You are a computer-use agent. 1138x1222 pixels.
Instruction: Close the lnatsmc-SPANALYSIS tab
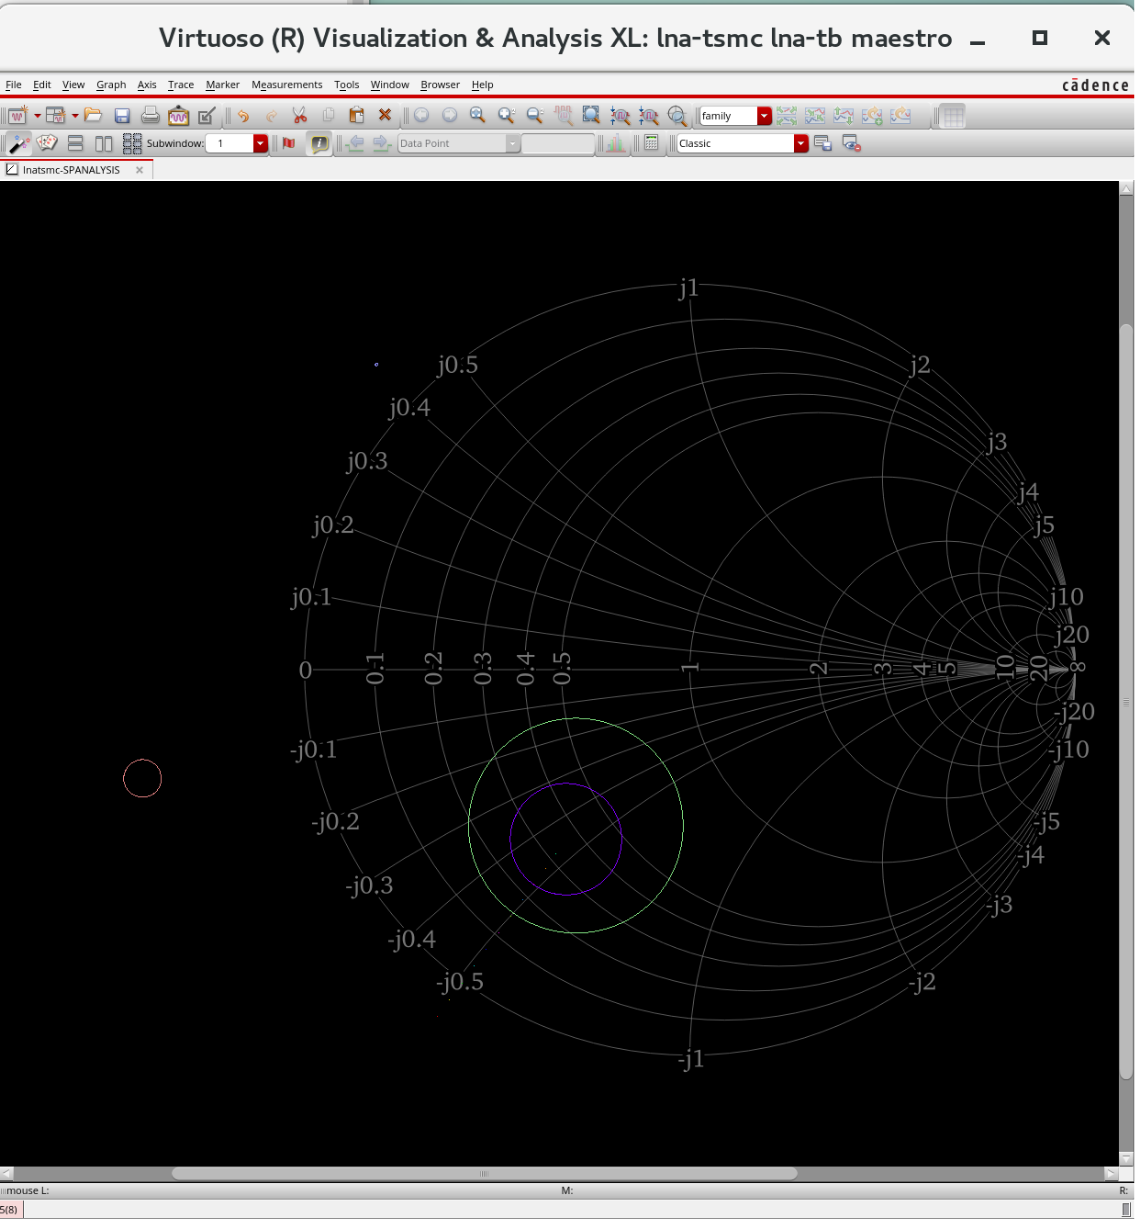coord(140,170)
